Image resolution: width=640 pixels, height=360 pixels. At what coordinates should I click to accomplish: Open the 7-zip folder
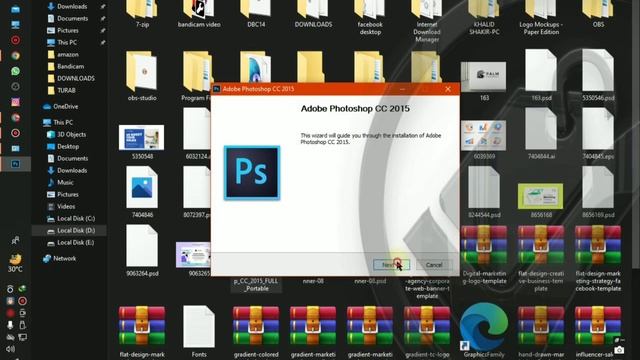point(142,15)
